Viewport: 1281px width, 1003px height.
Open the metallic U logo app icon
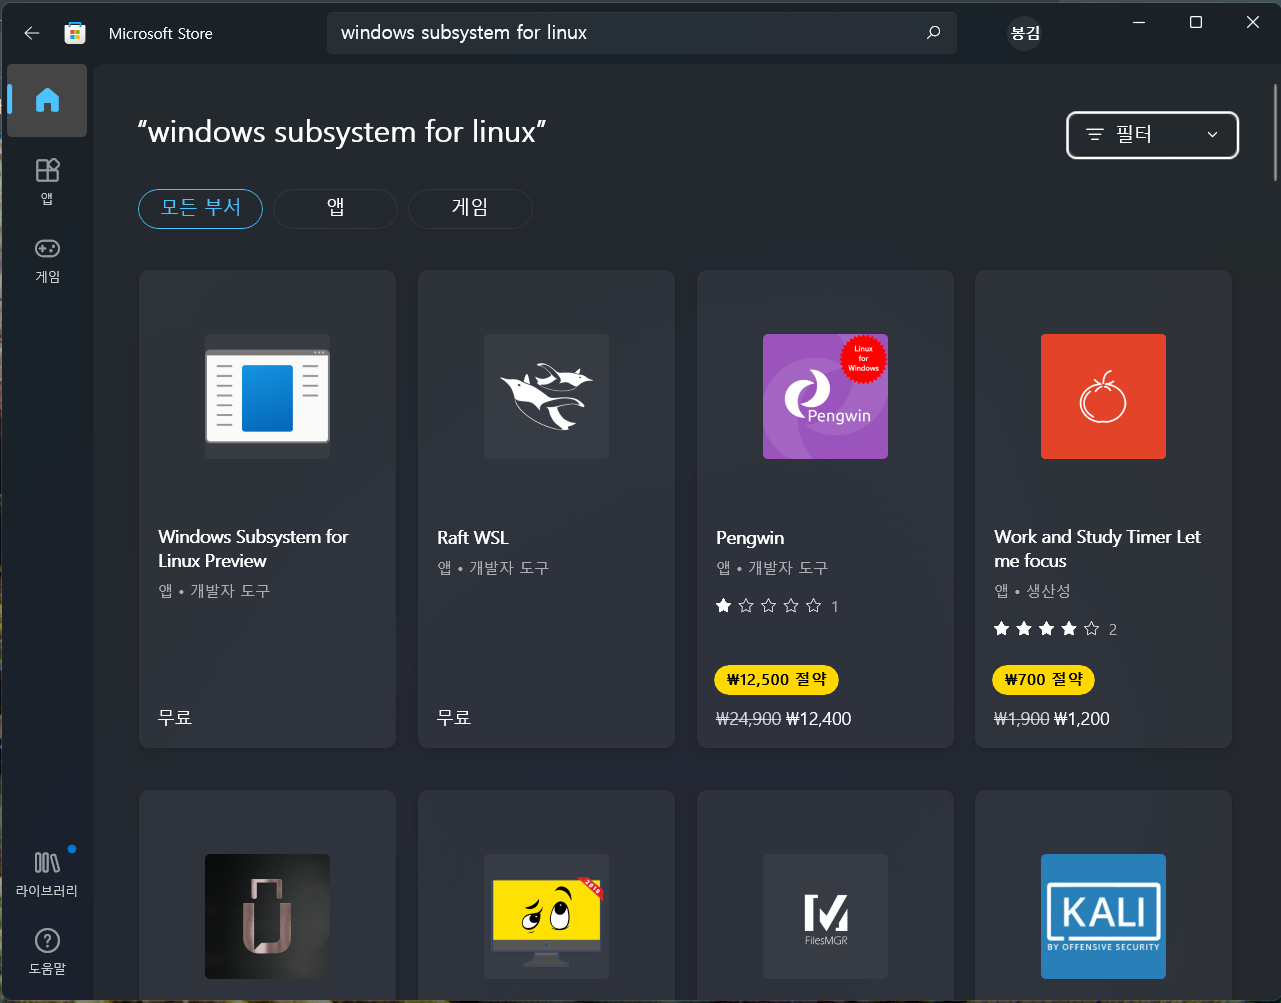click(x=267, y=916)
